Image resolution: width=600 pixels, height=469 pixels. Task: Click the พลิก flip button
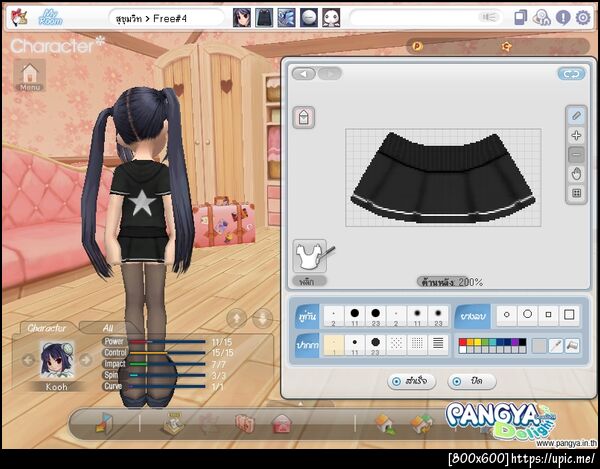(309, 282)
